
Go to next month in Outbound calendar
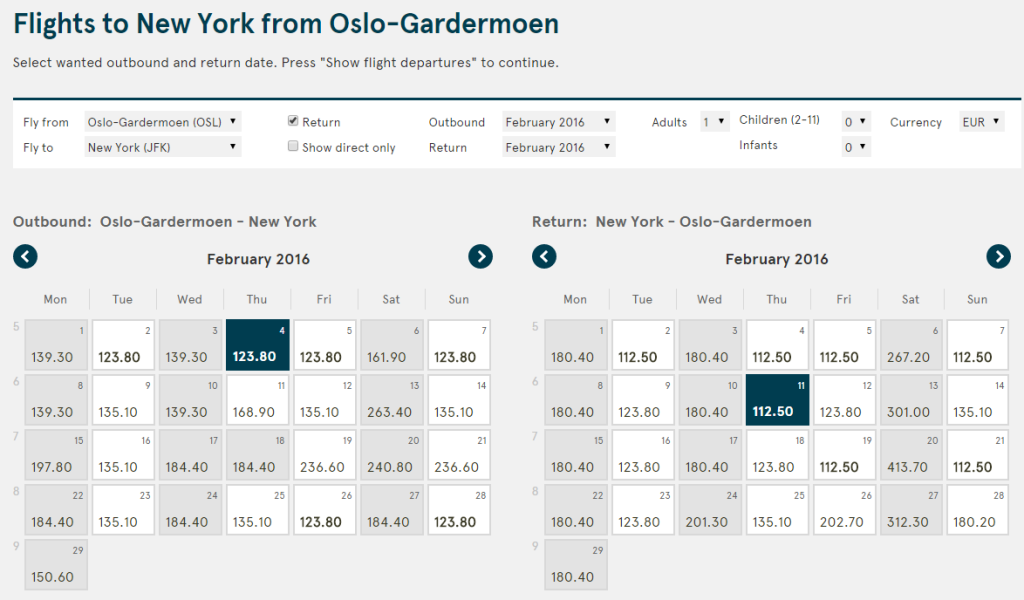point(480,256)
